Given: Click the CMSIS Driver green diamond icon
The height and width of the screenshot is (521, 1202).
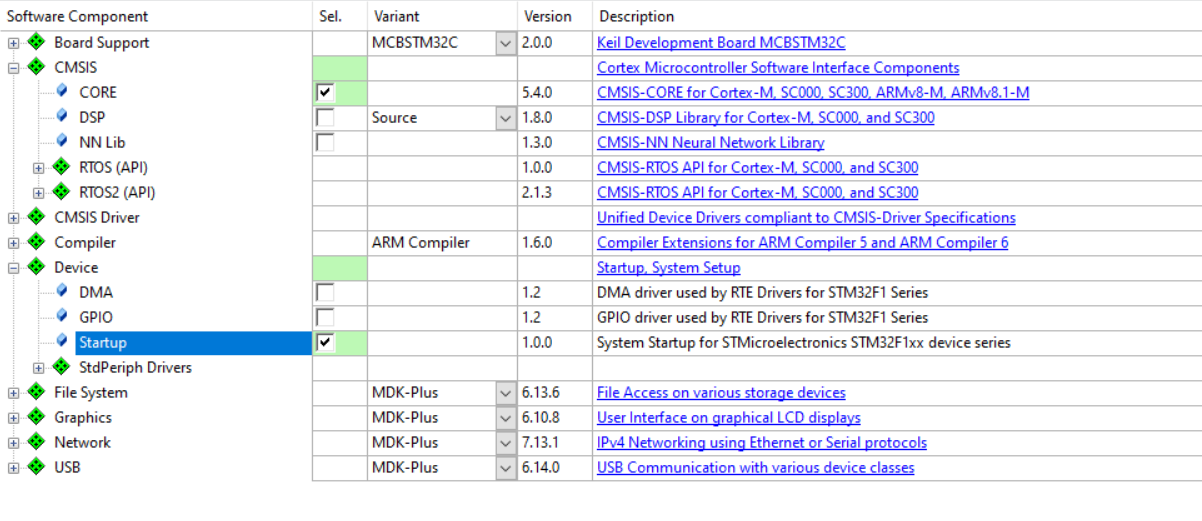Looking at the screenshot, I should pos(36,217).
